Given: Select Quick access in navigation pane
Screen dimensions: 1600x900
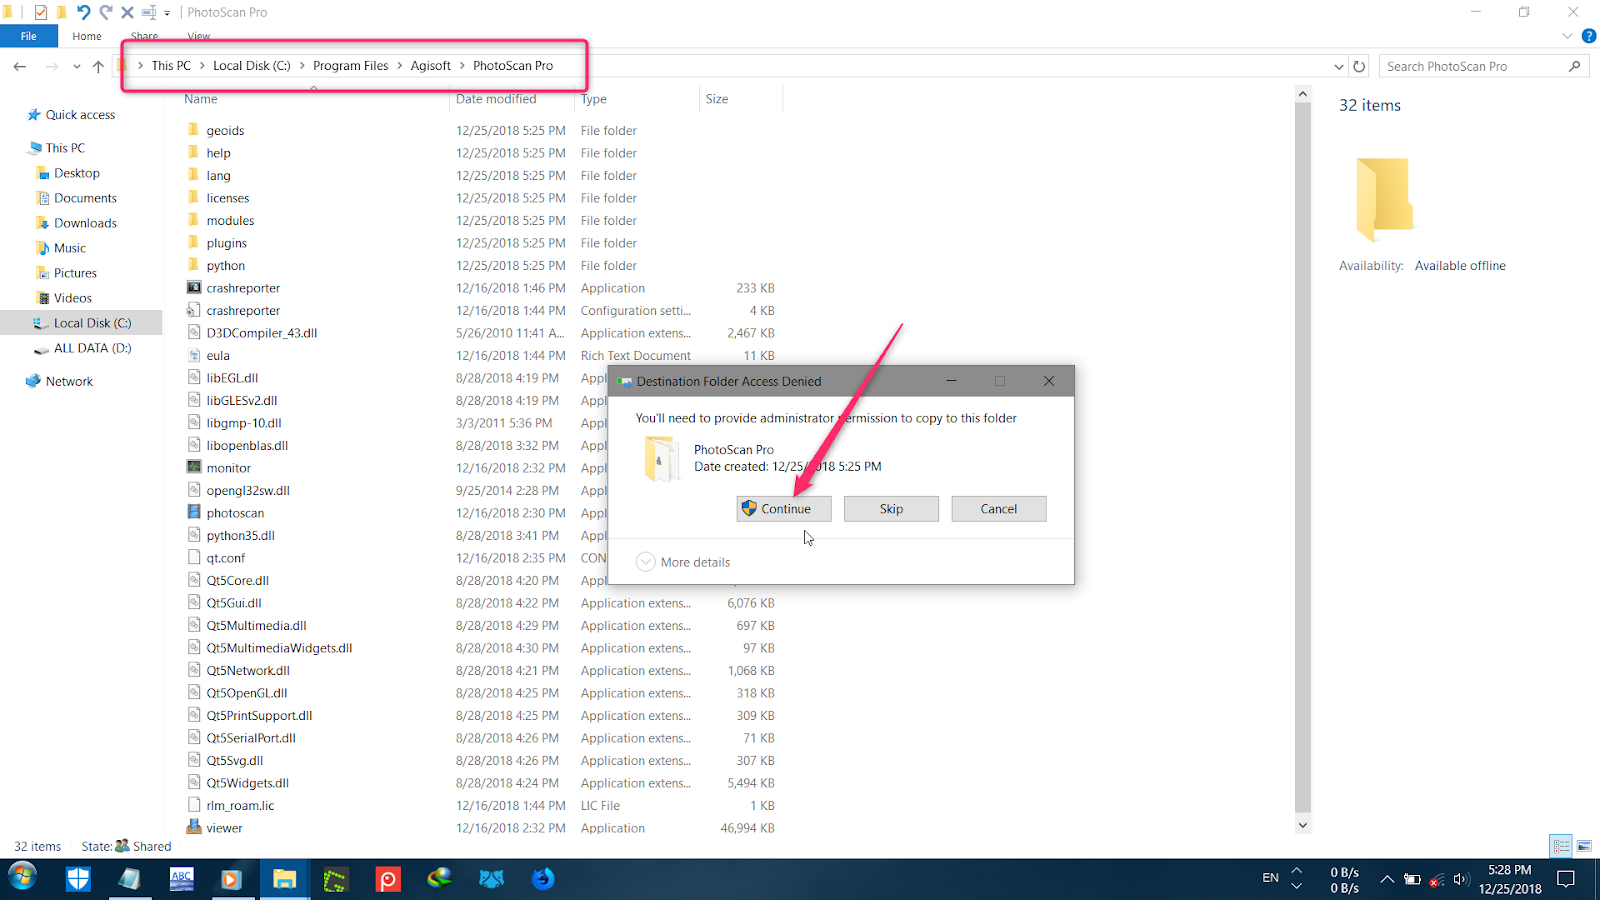Looking at the screenshot, I should point(80,115).
